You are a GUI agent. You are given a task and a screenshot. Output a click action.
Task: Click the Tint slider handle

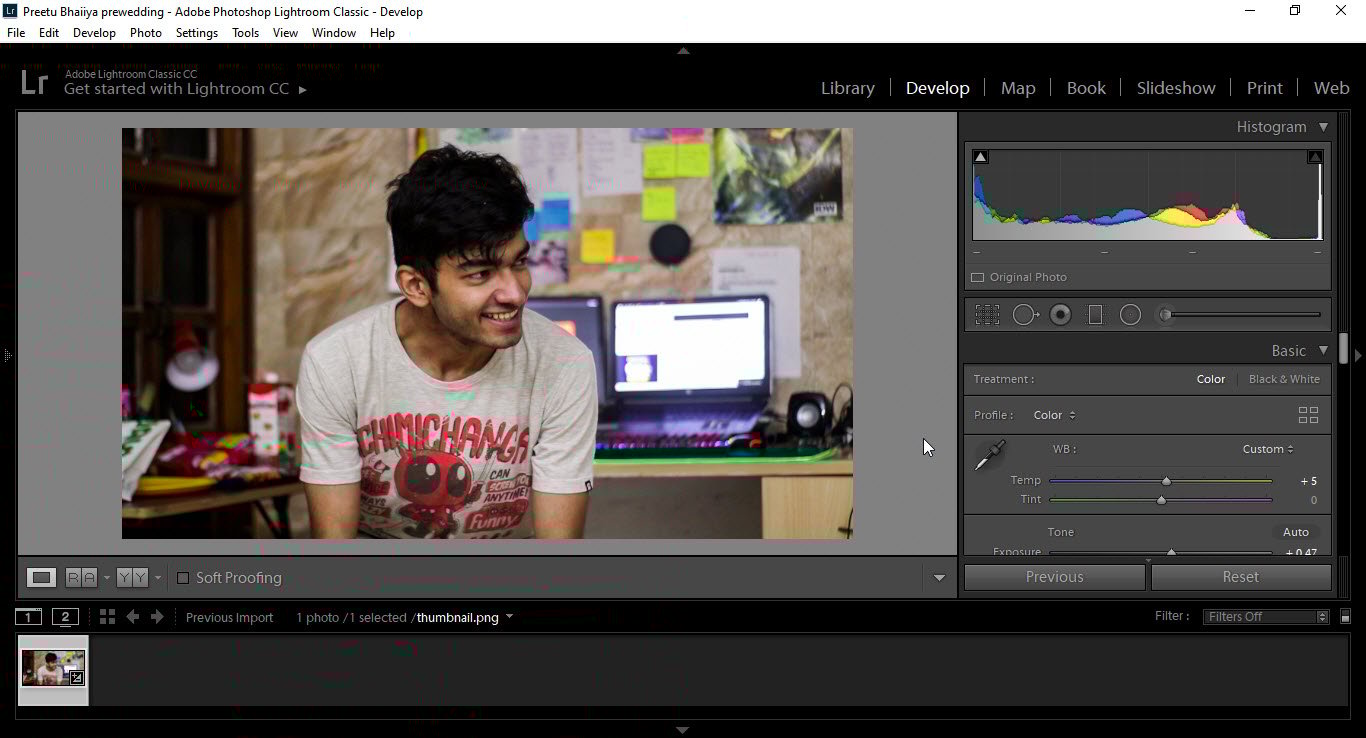tap(1161, 500)
